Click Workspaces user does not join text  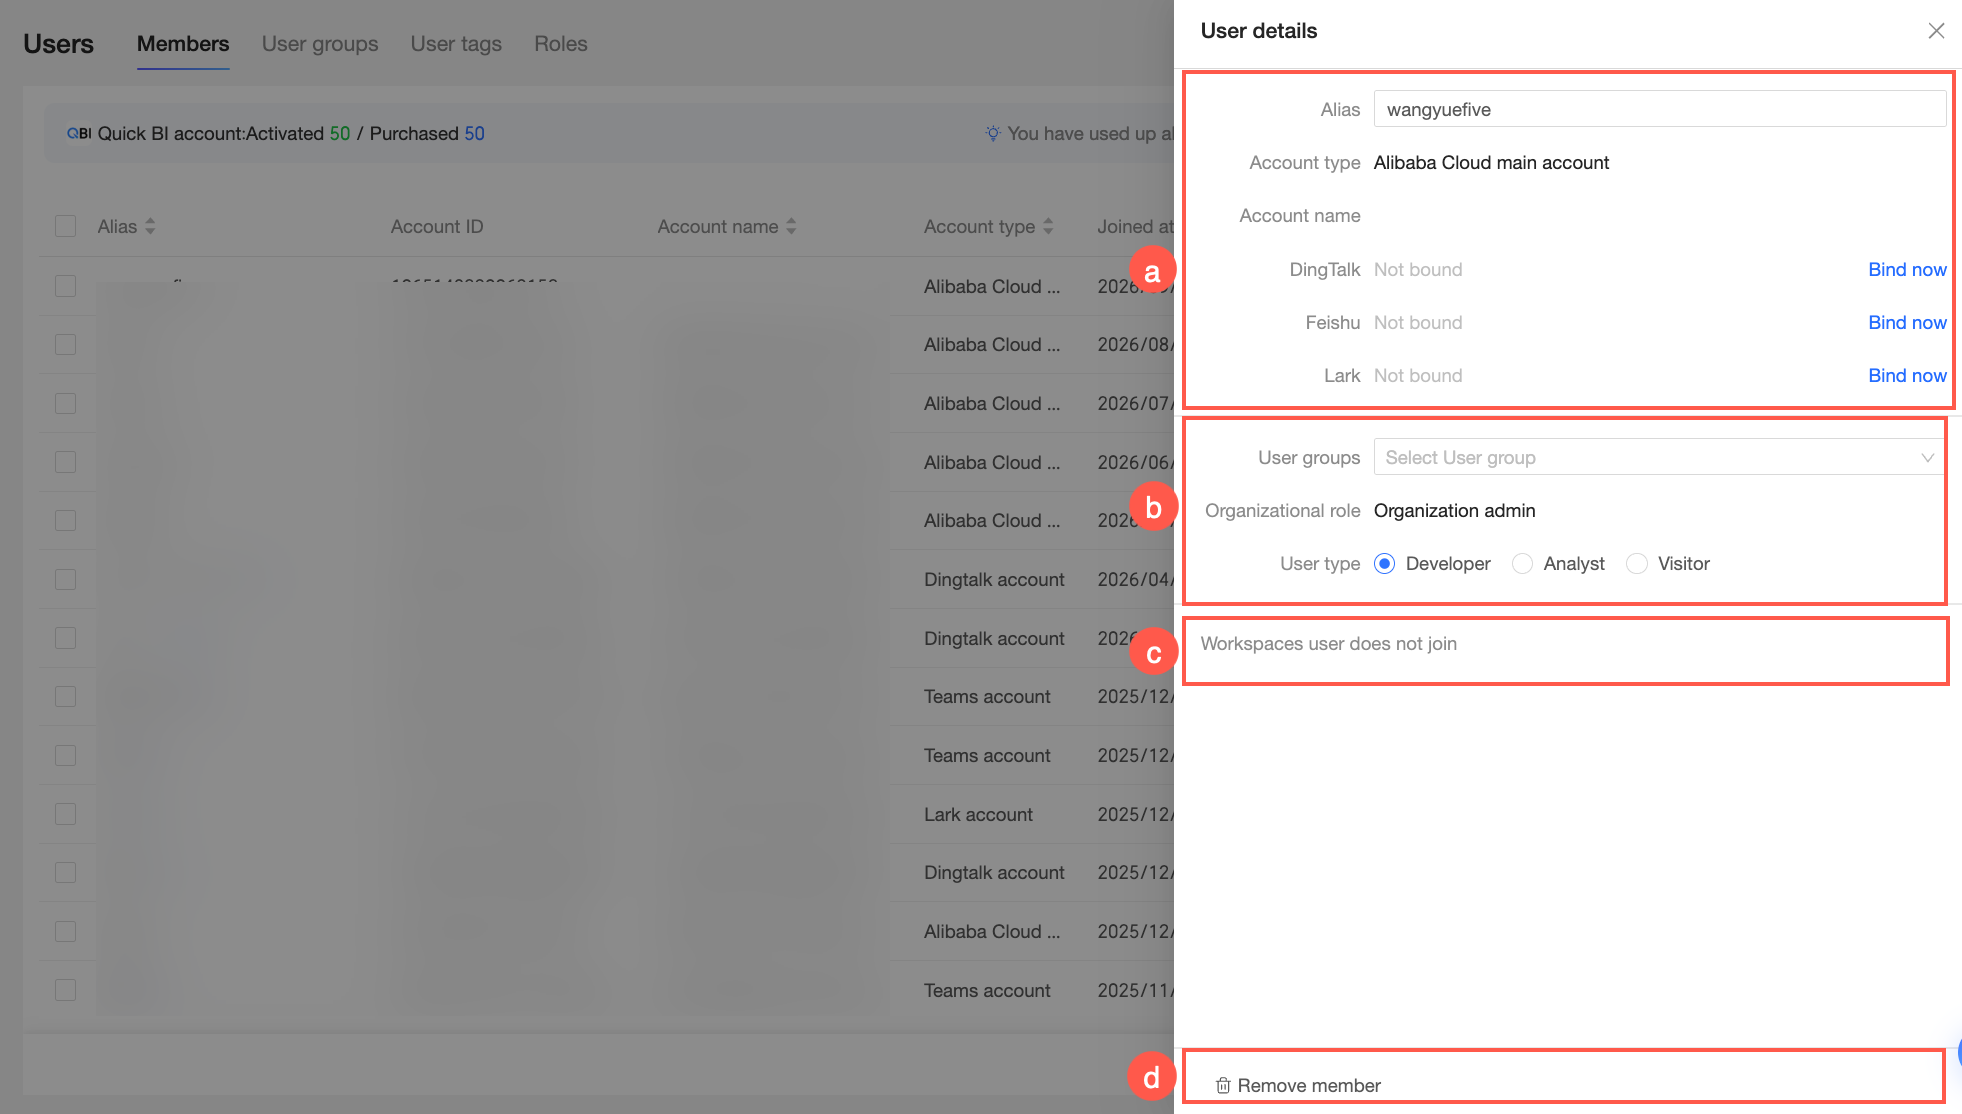(1328, 643)
